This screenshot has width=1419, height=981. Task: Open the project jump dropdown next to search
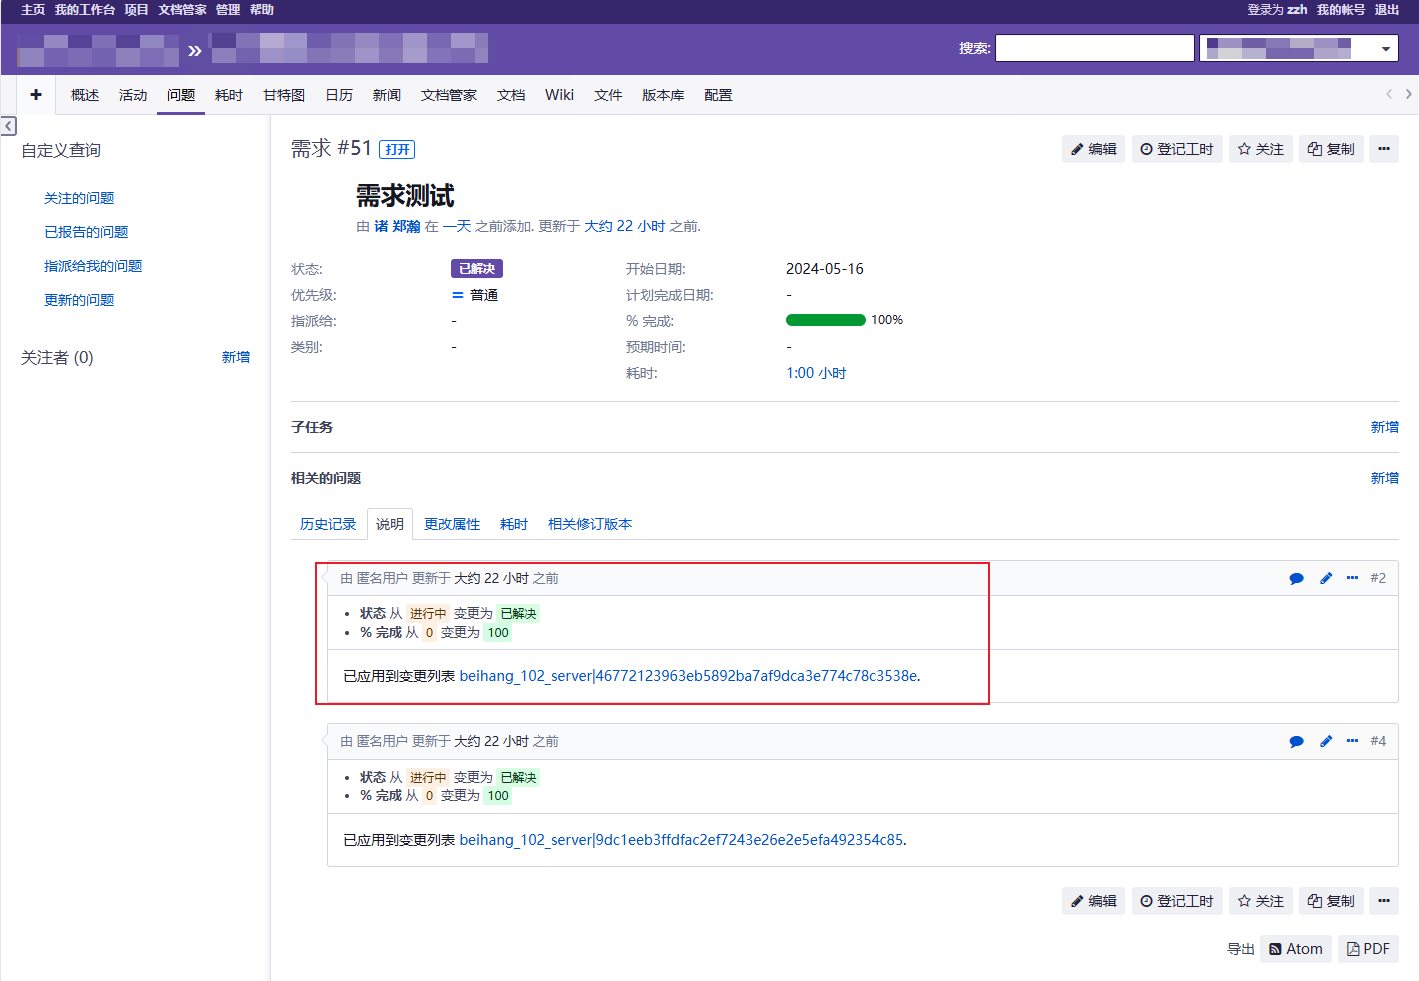[1297, 48]
